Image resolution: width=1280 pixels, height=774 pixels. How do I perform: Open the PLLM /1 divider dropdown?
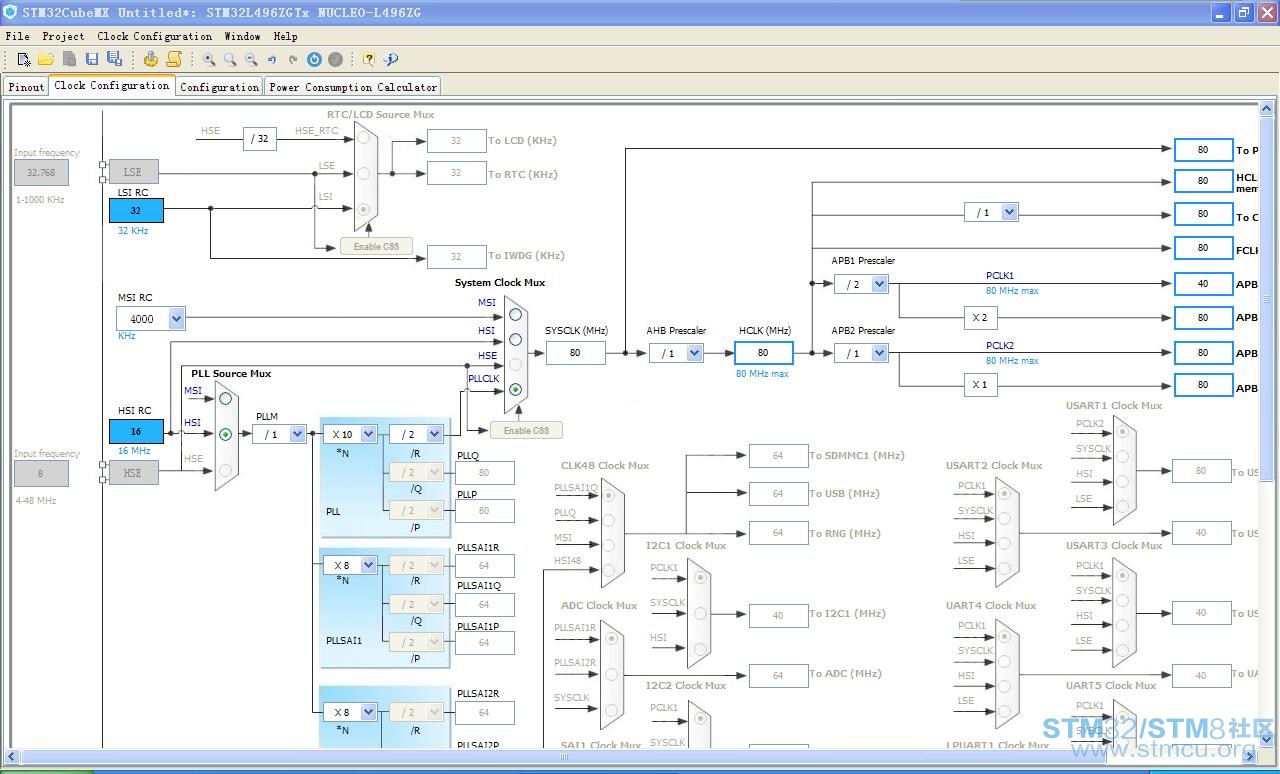(x=297, y=434)
